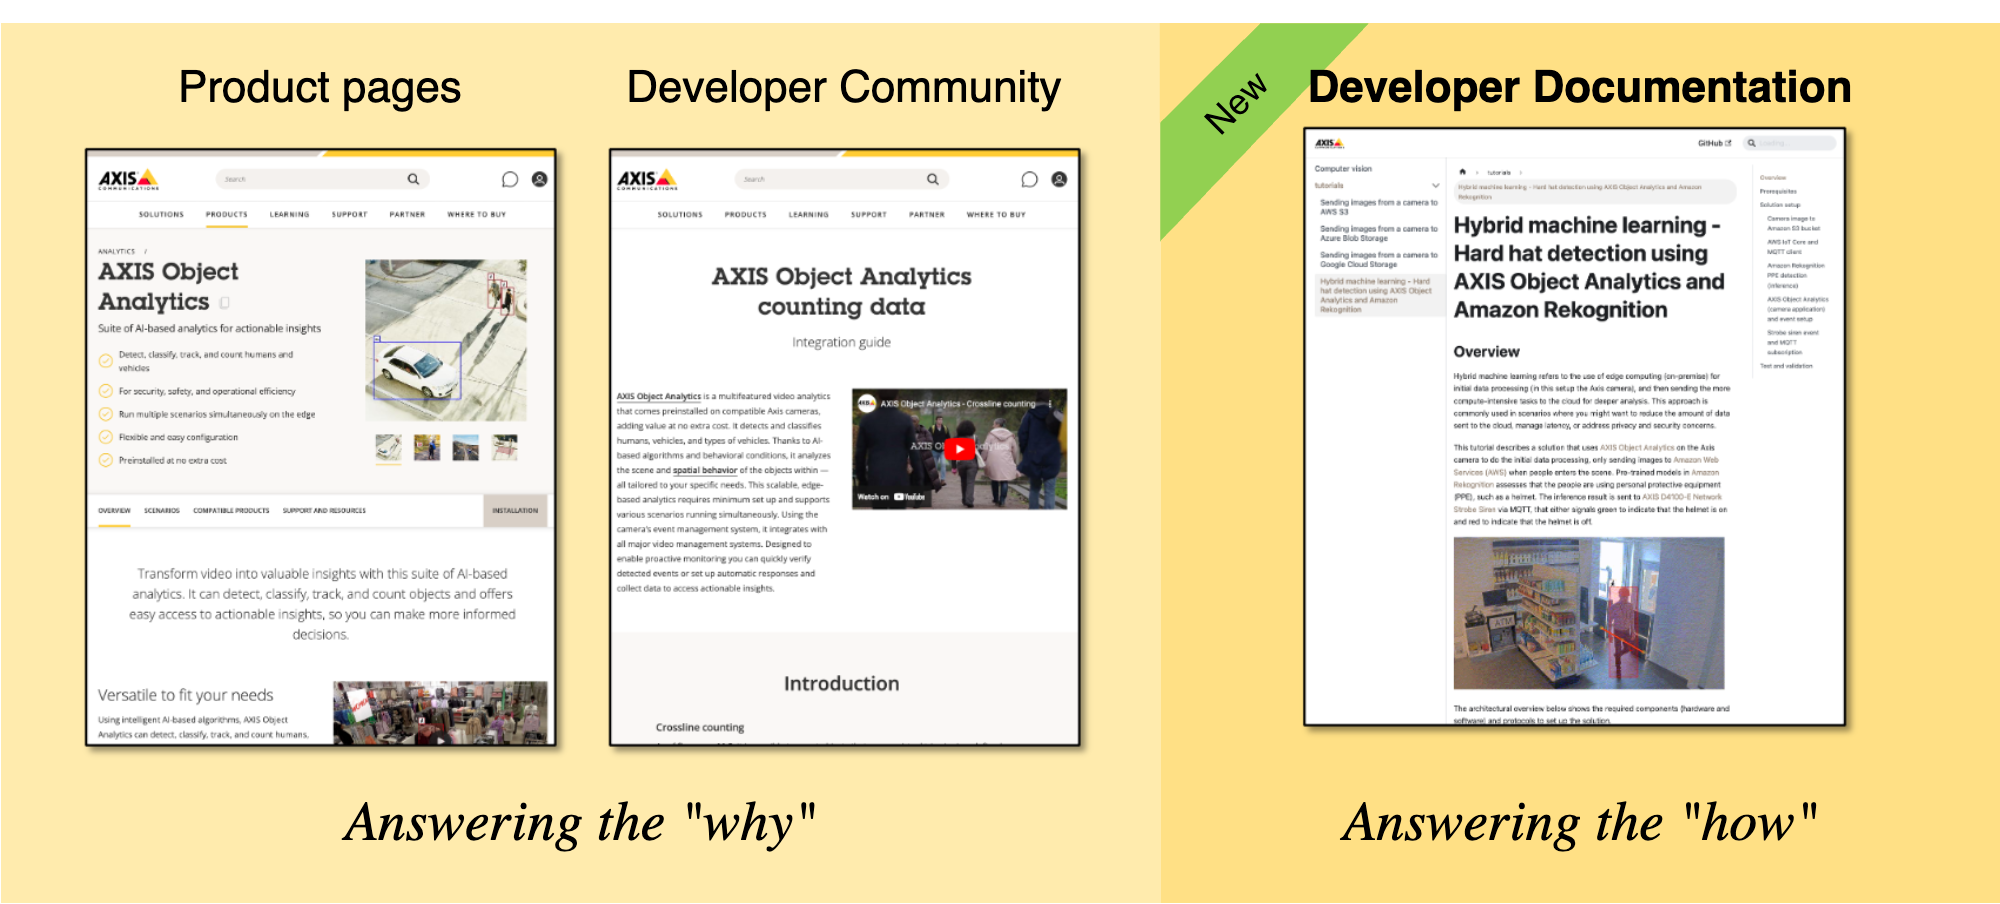
Task: Click main car detection product image
Action: point(446,341)
